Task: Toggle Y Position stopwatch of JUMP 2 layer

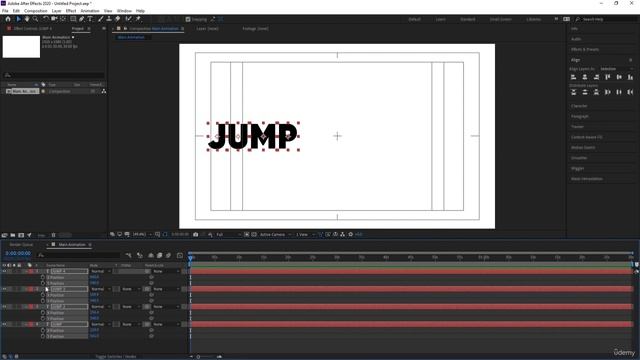Action: pyautogui.click(x=43, y=318)
